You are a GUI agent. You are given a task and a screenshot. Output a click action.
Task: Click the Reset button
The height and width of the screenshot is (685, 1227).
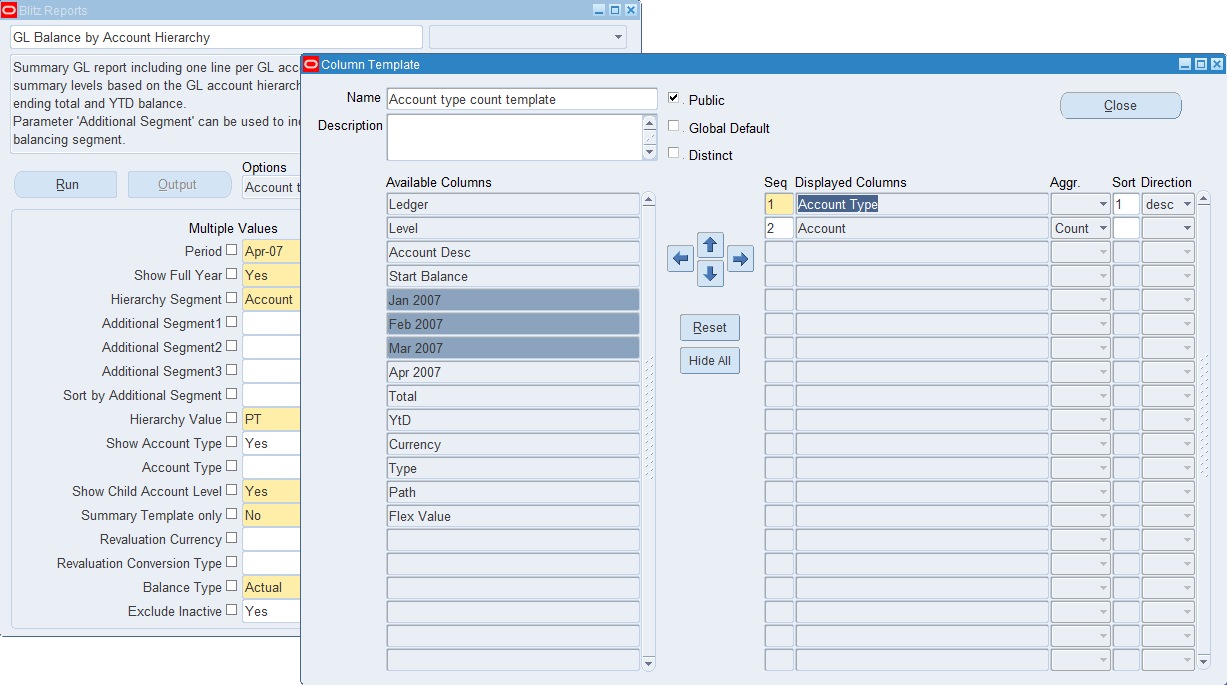click(710, 328)
